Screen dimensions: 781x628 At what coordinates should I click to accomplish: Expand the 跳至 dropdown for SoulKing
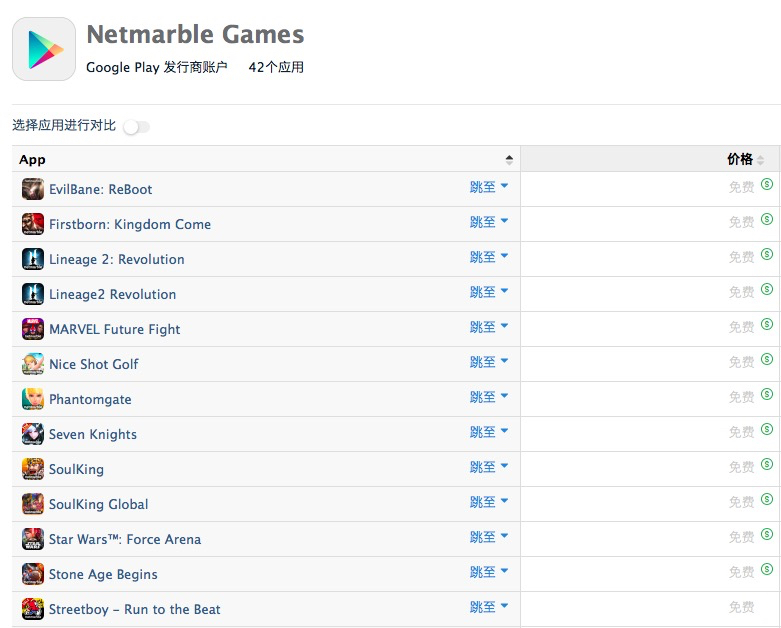[489, 467]
